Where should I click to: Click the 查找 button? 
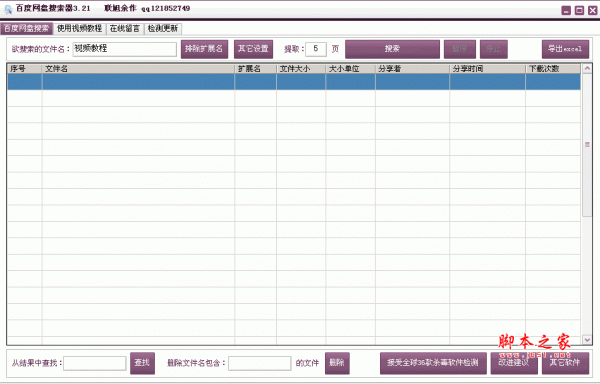142,363
